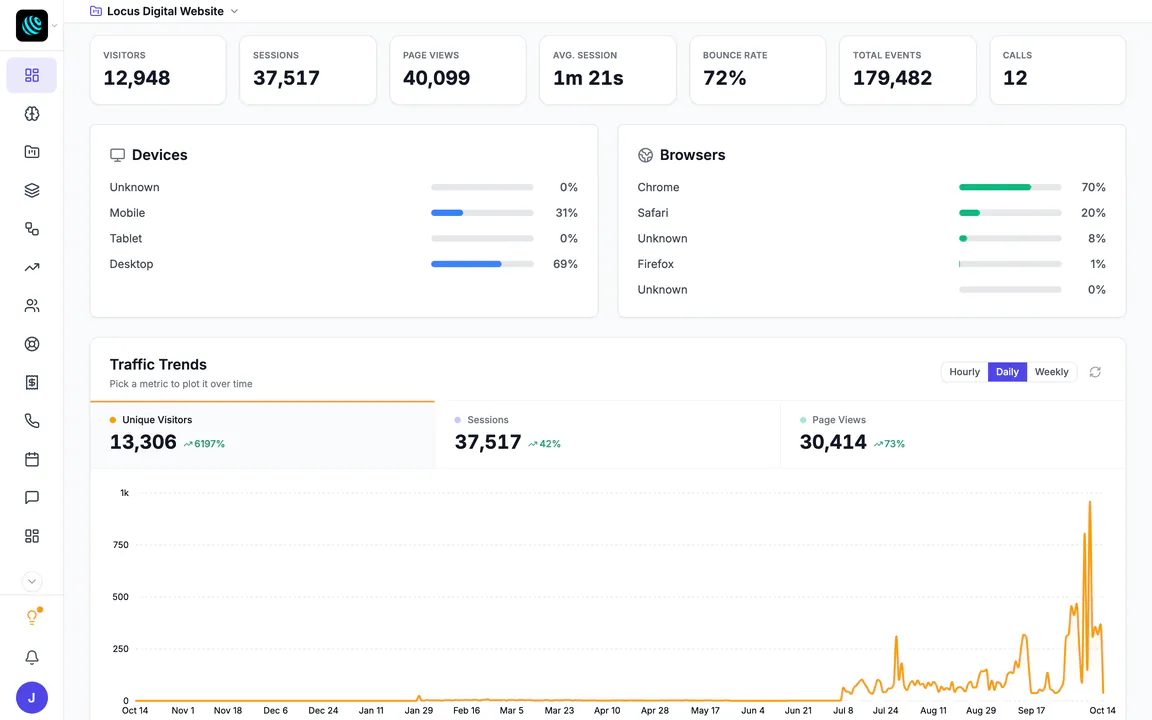Open the phone calls icon in sidebar
The height and width of the screenshot is (720, 1152).
pos(32,420)
